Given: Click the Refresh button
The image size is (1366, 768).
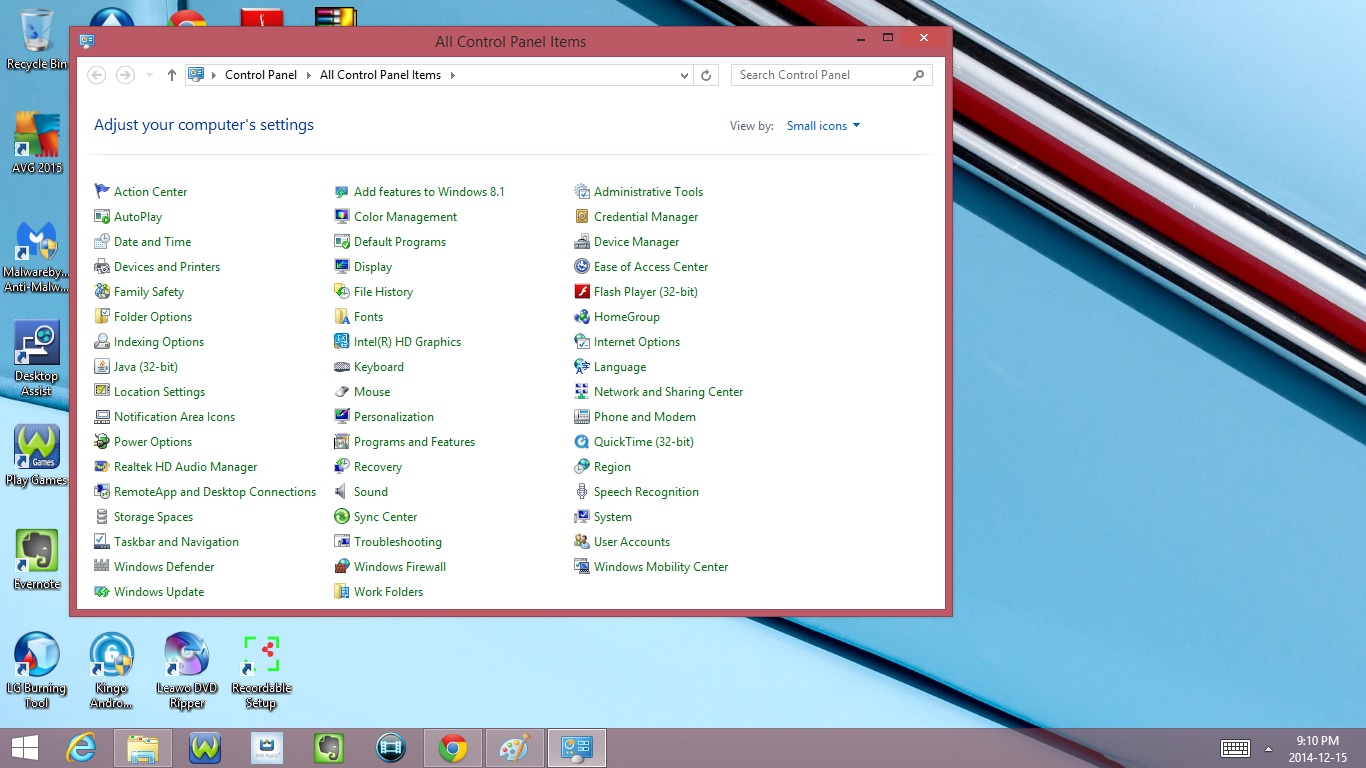Looking at the screenshot, I should pos(706,75).
